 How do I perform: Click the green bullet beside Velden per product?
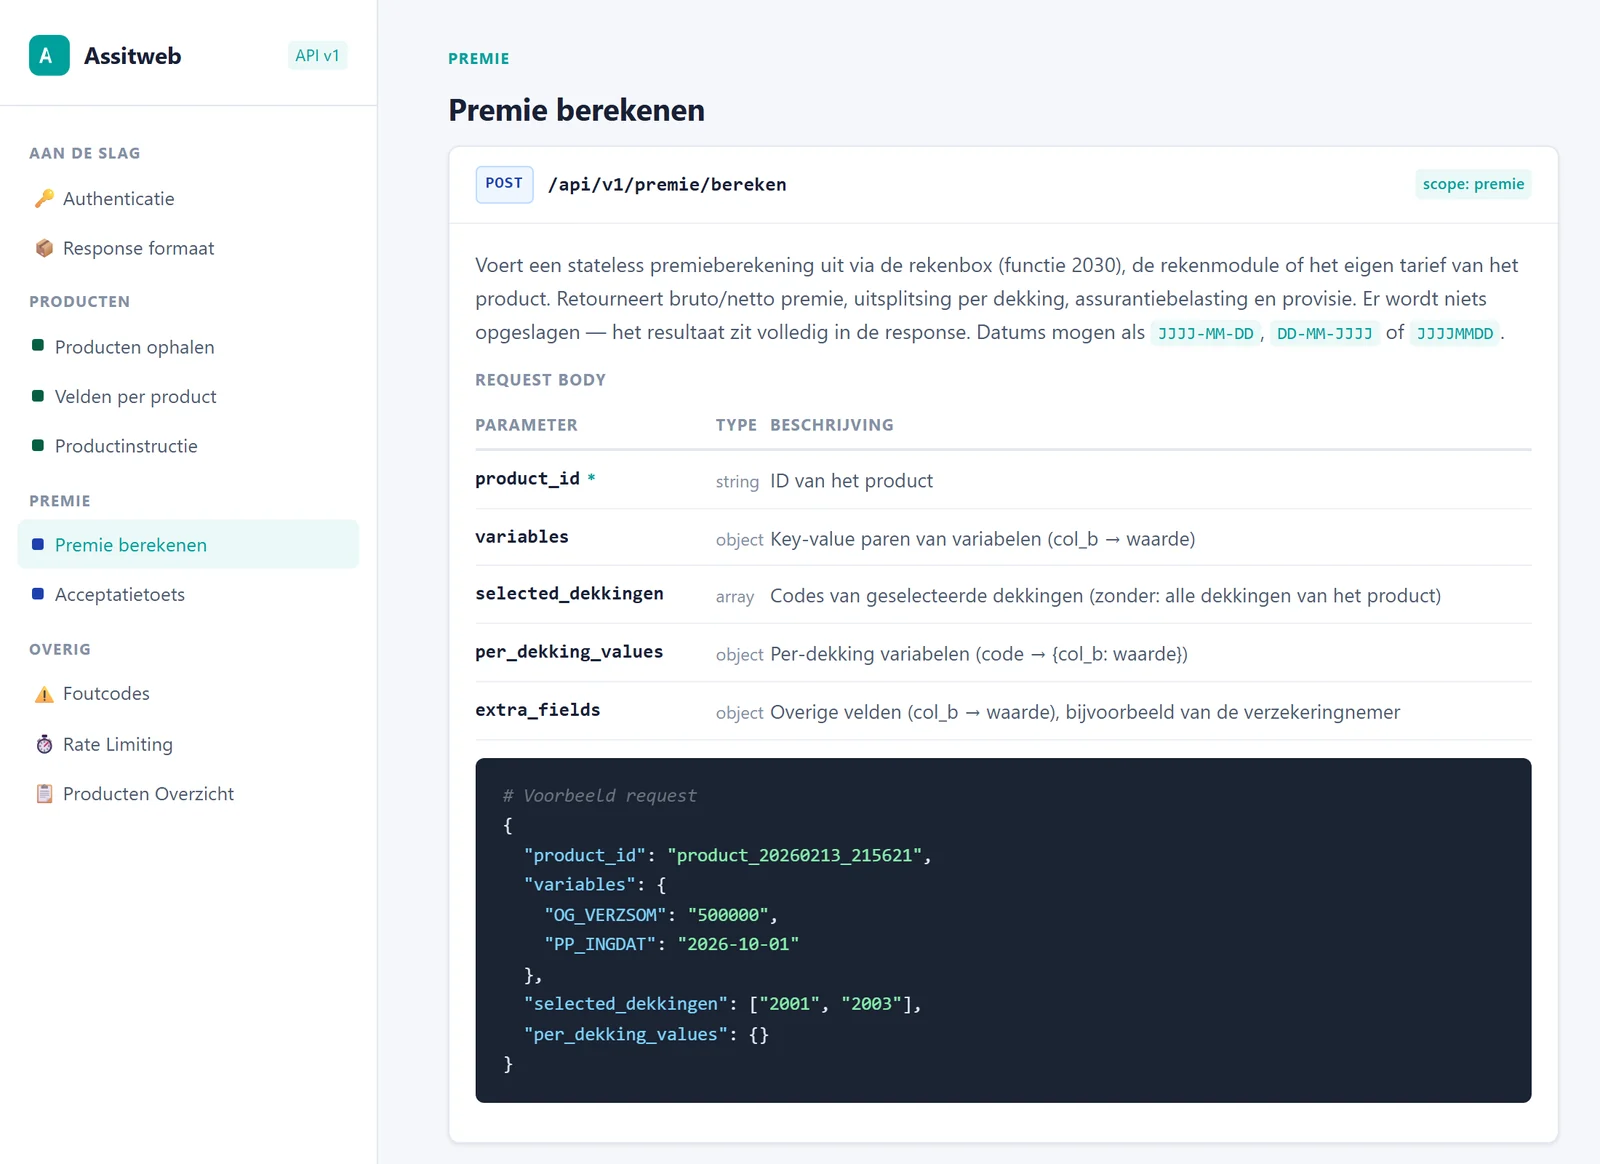(38, 396)
